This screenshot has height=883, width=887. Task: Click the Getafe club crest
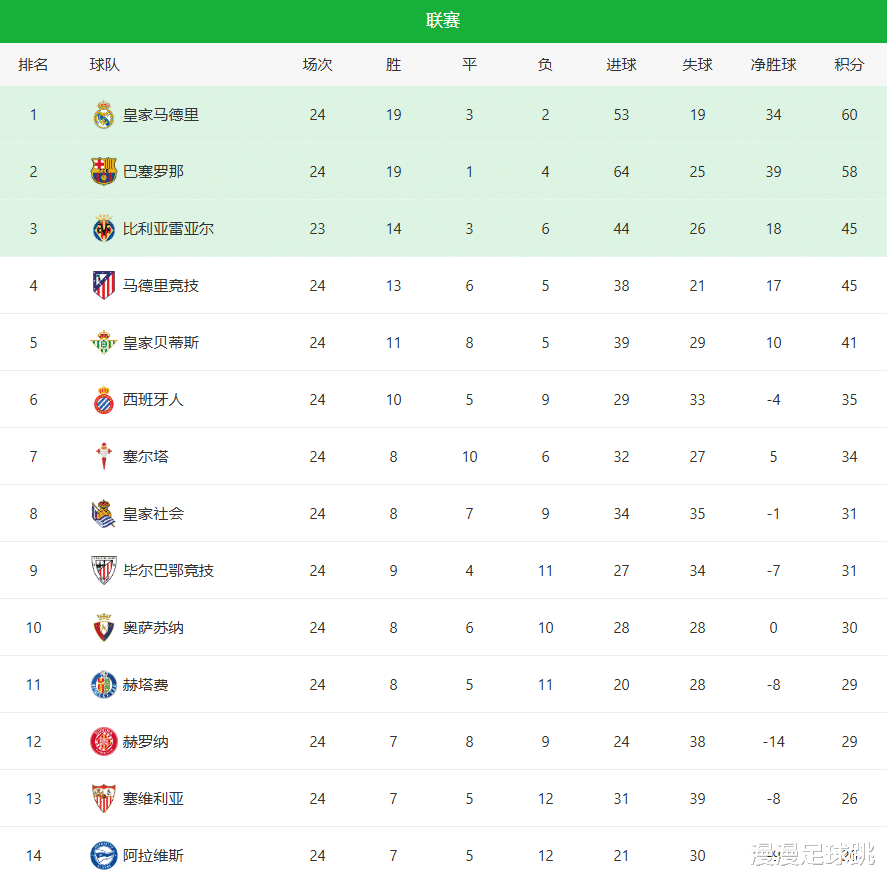[x=104, y=685]
